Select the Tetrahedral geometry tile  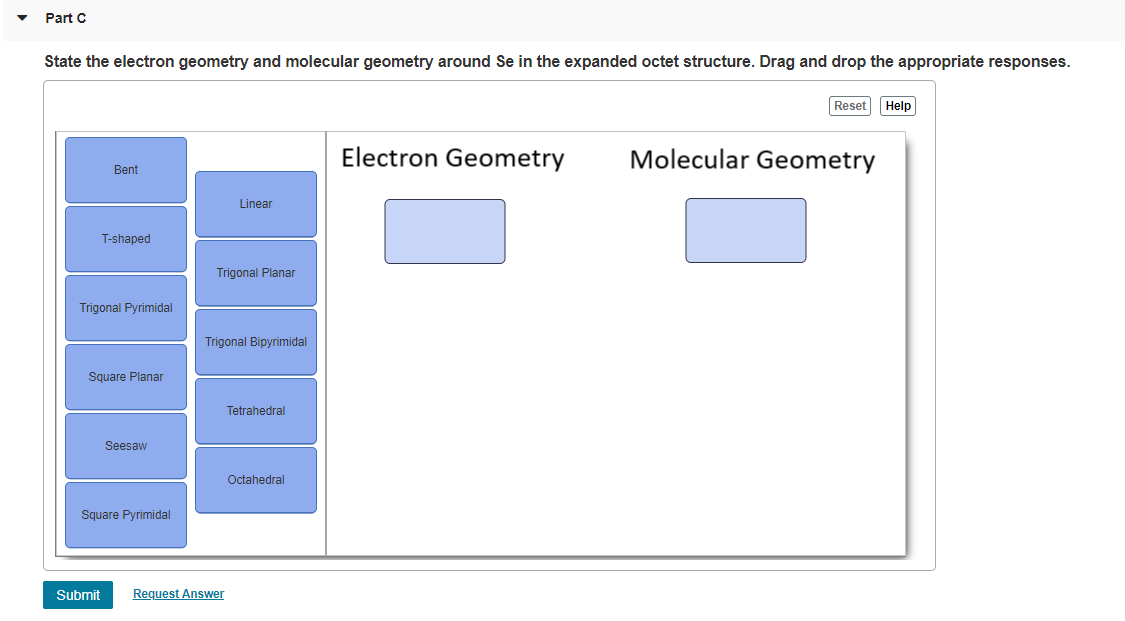click(255, 410)
